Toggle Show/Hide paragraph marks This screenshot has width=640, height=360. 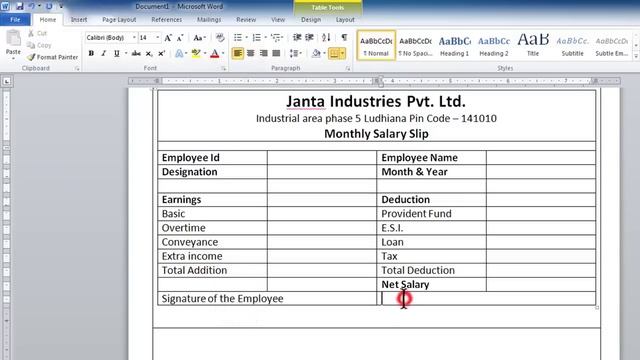click(344, 38)
